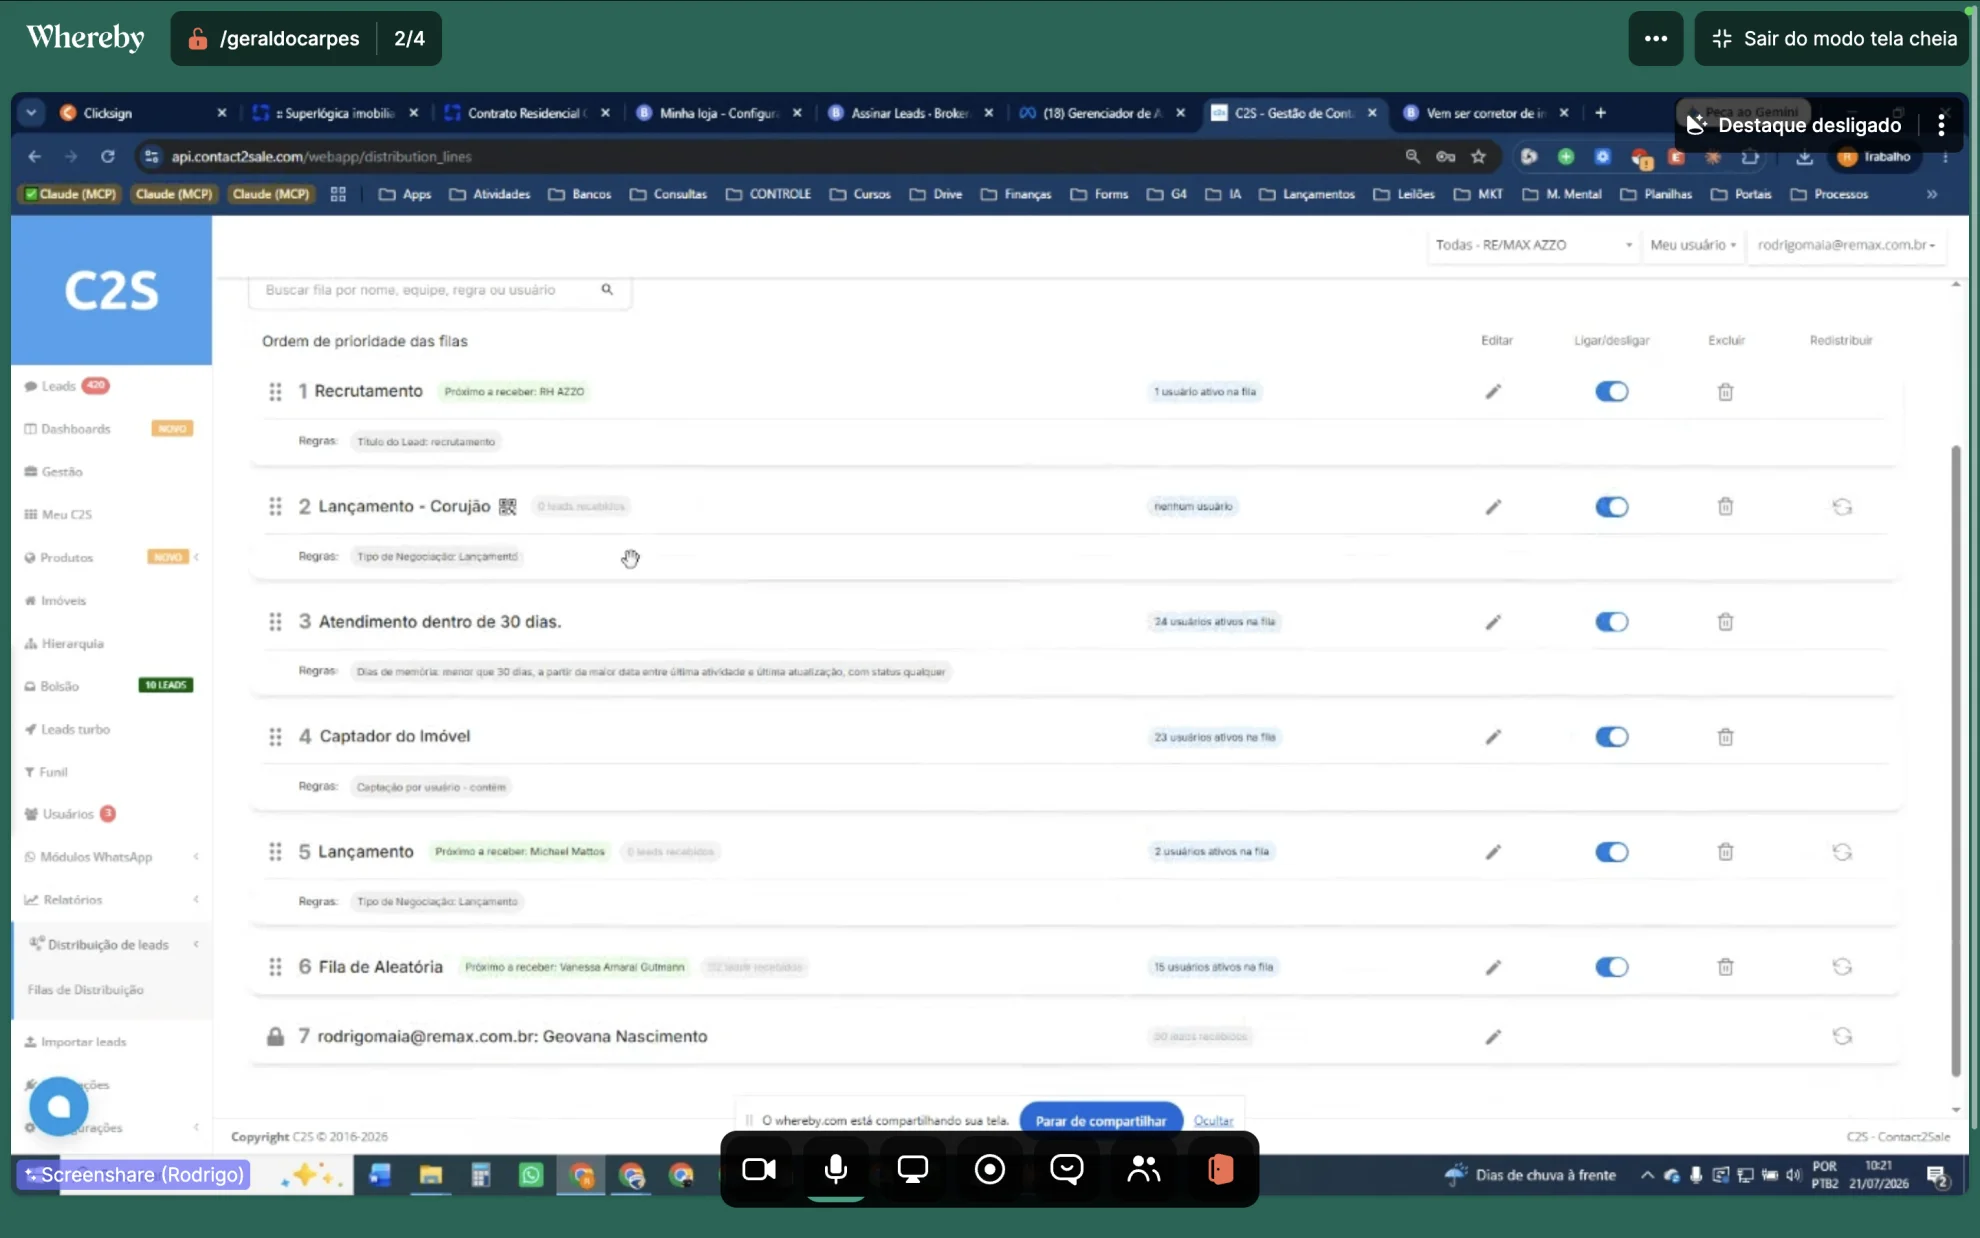
Task: Edit the Geovana Nascimento locked queue
Action: (x=1493, y=1037)
